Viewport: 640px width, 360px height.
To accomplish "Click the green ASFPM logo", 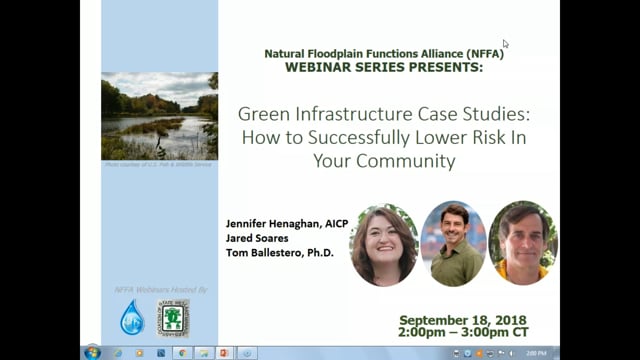I will click(x=173, y=318).
